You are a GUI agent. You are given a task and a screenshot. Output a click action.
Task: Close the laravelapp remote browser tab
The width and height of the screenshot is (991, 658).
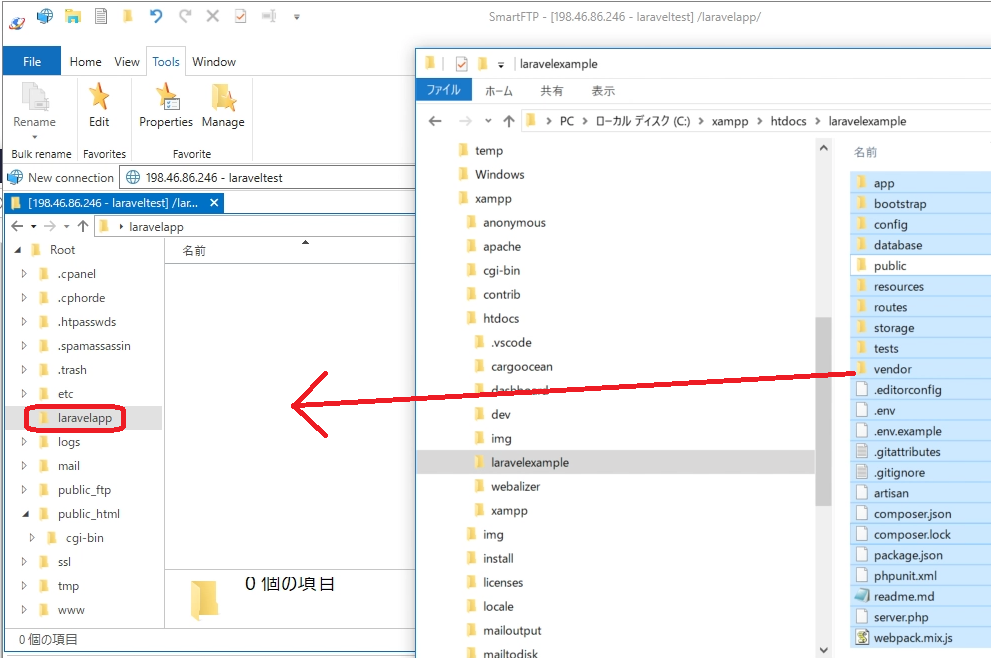click(214, 203)
